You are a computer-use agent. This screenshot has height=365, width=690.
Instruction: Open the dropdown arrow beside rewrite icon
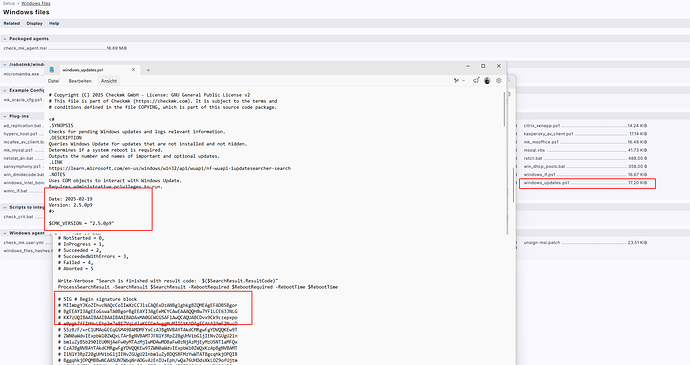point(463,81)
